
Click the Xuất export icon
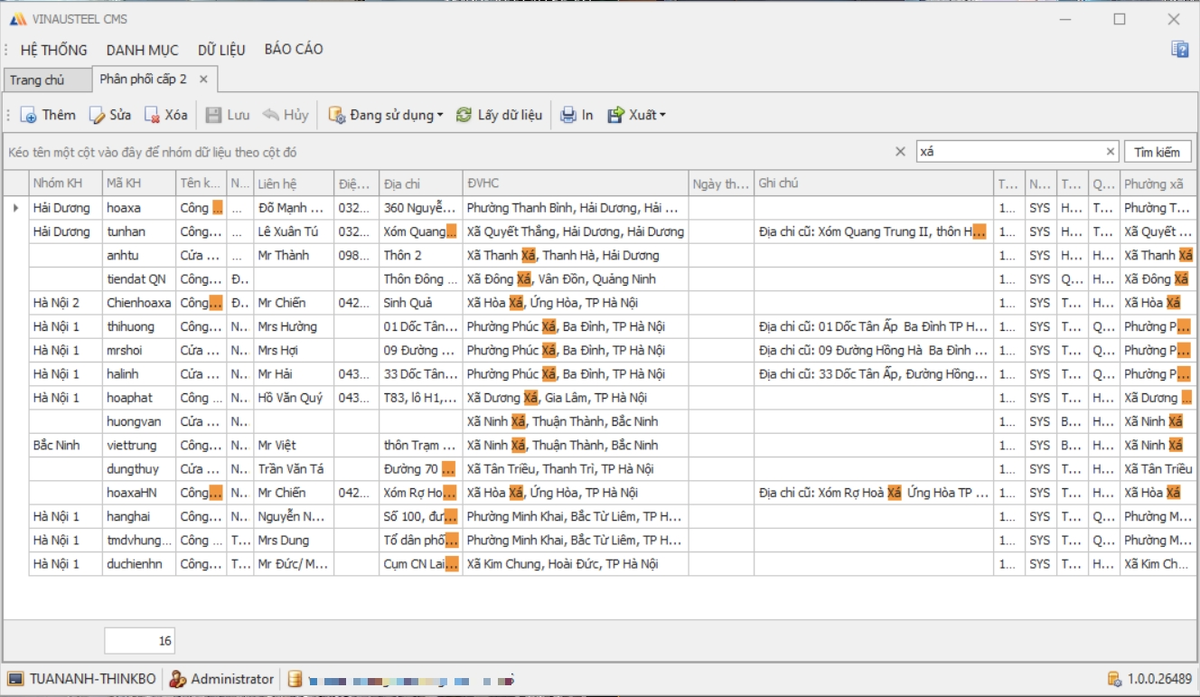616,115
